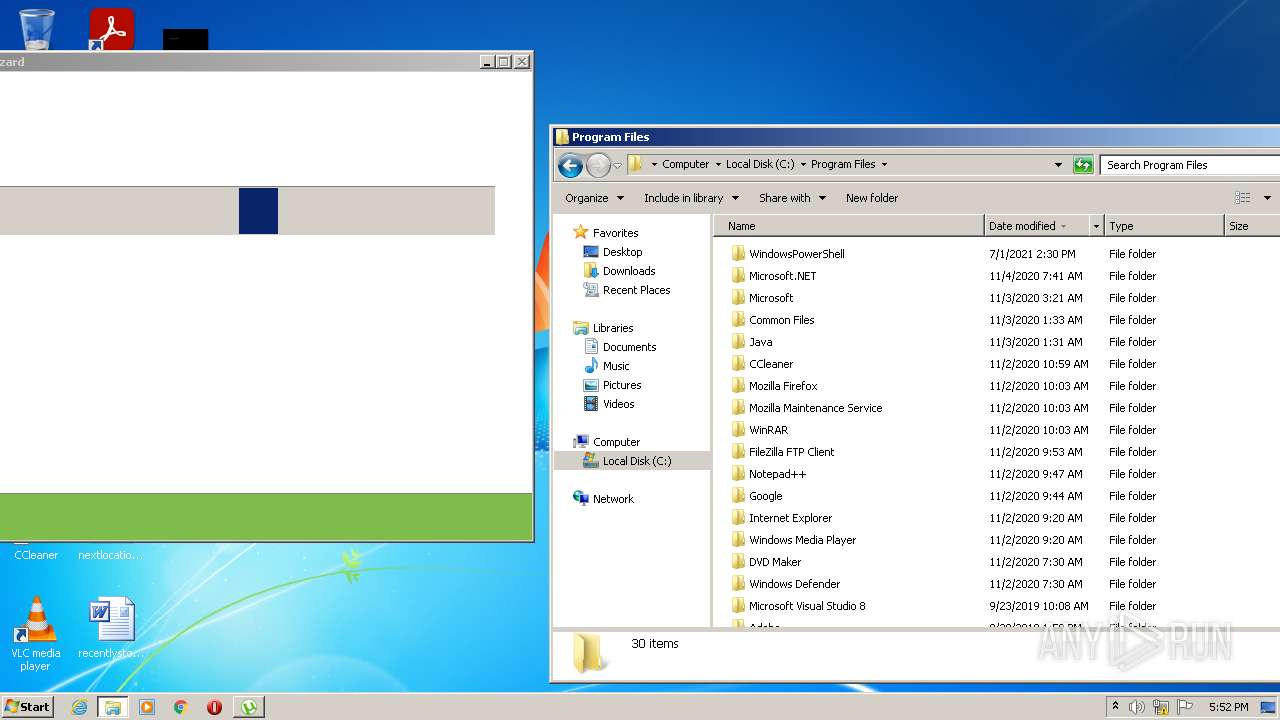Click the forward navigation arrow in Explorer
This screenshot has height=720, width=1280.
[598, 165]
